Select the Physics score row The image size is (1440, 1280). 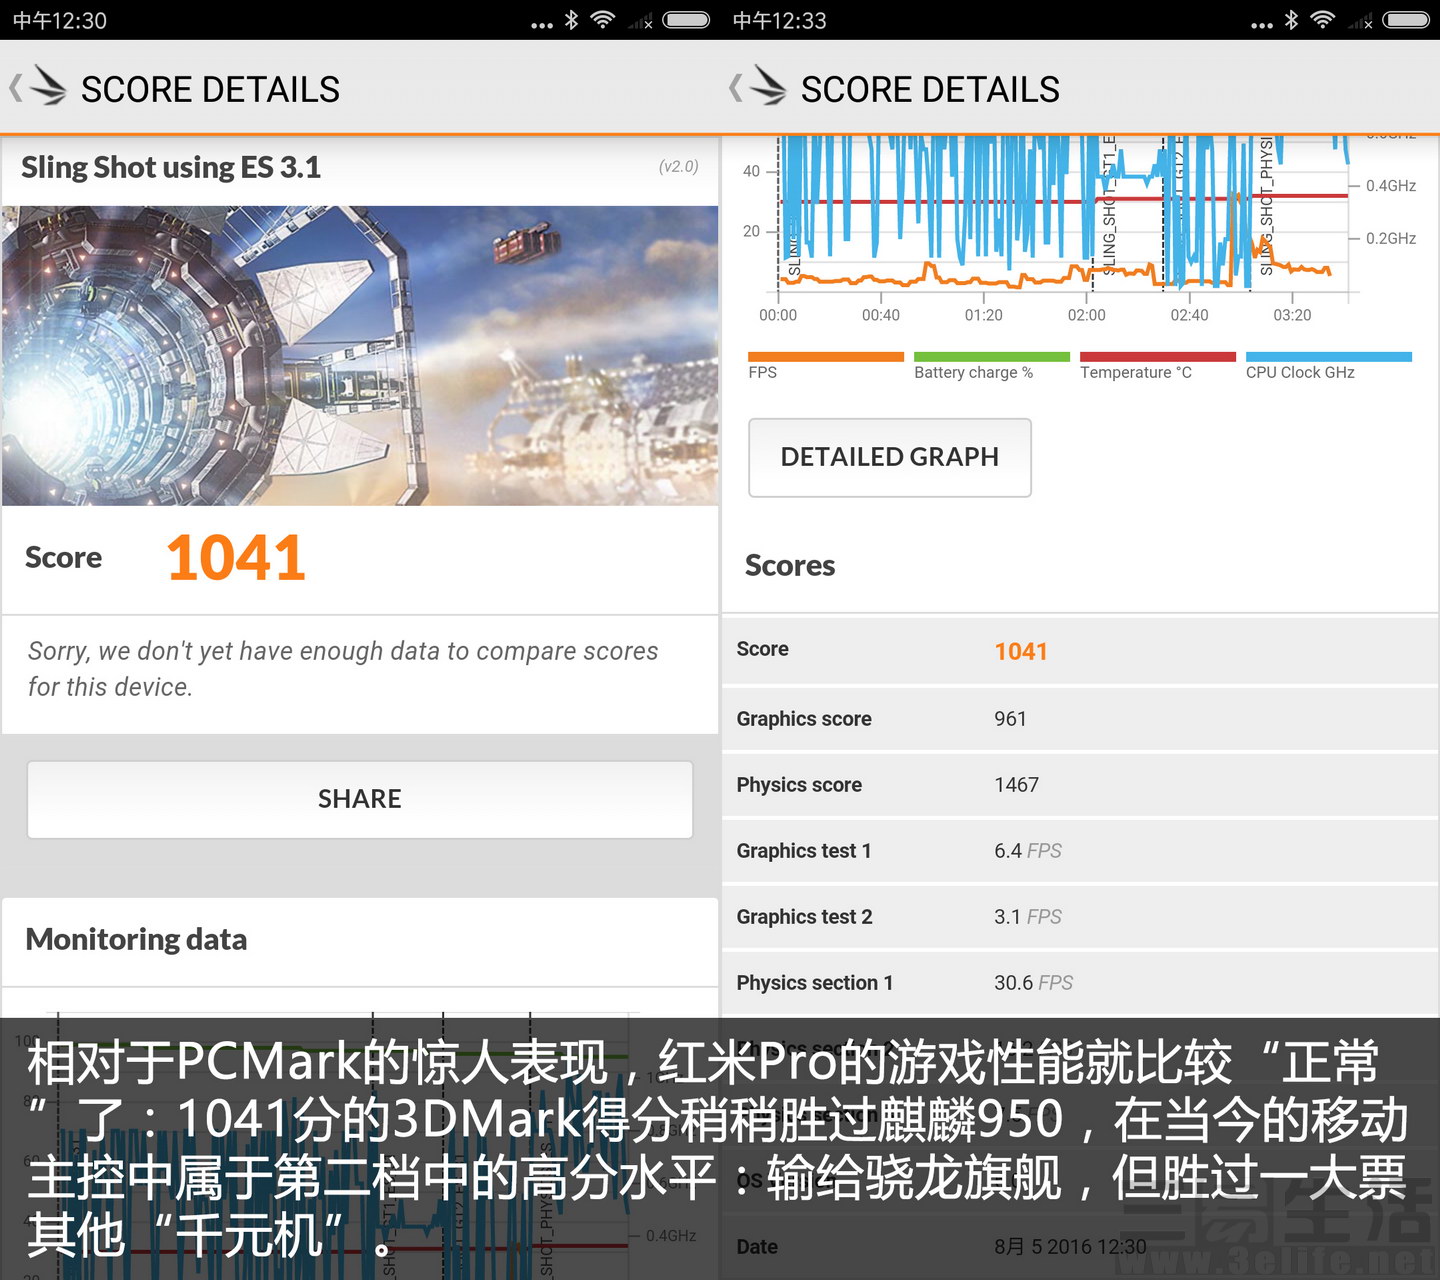1080,785
